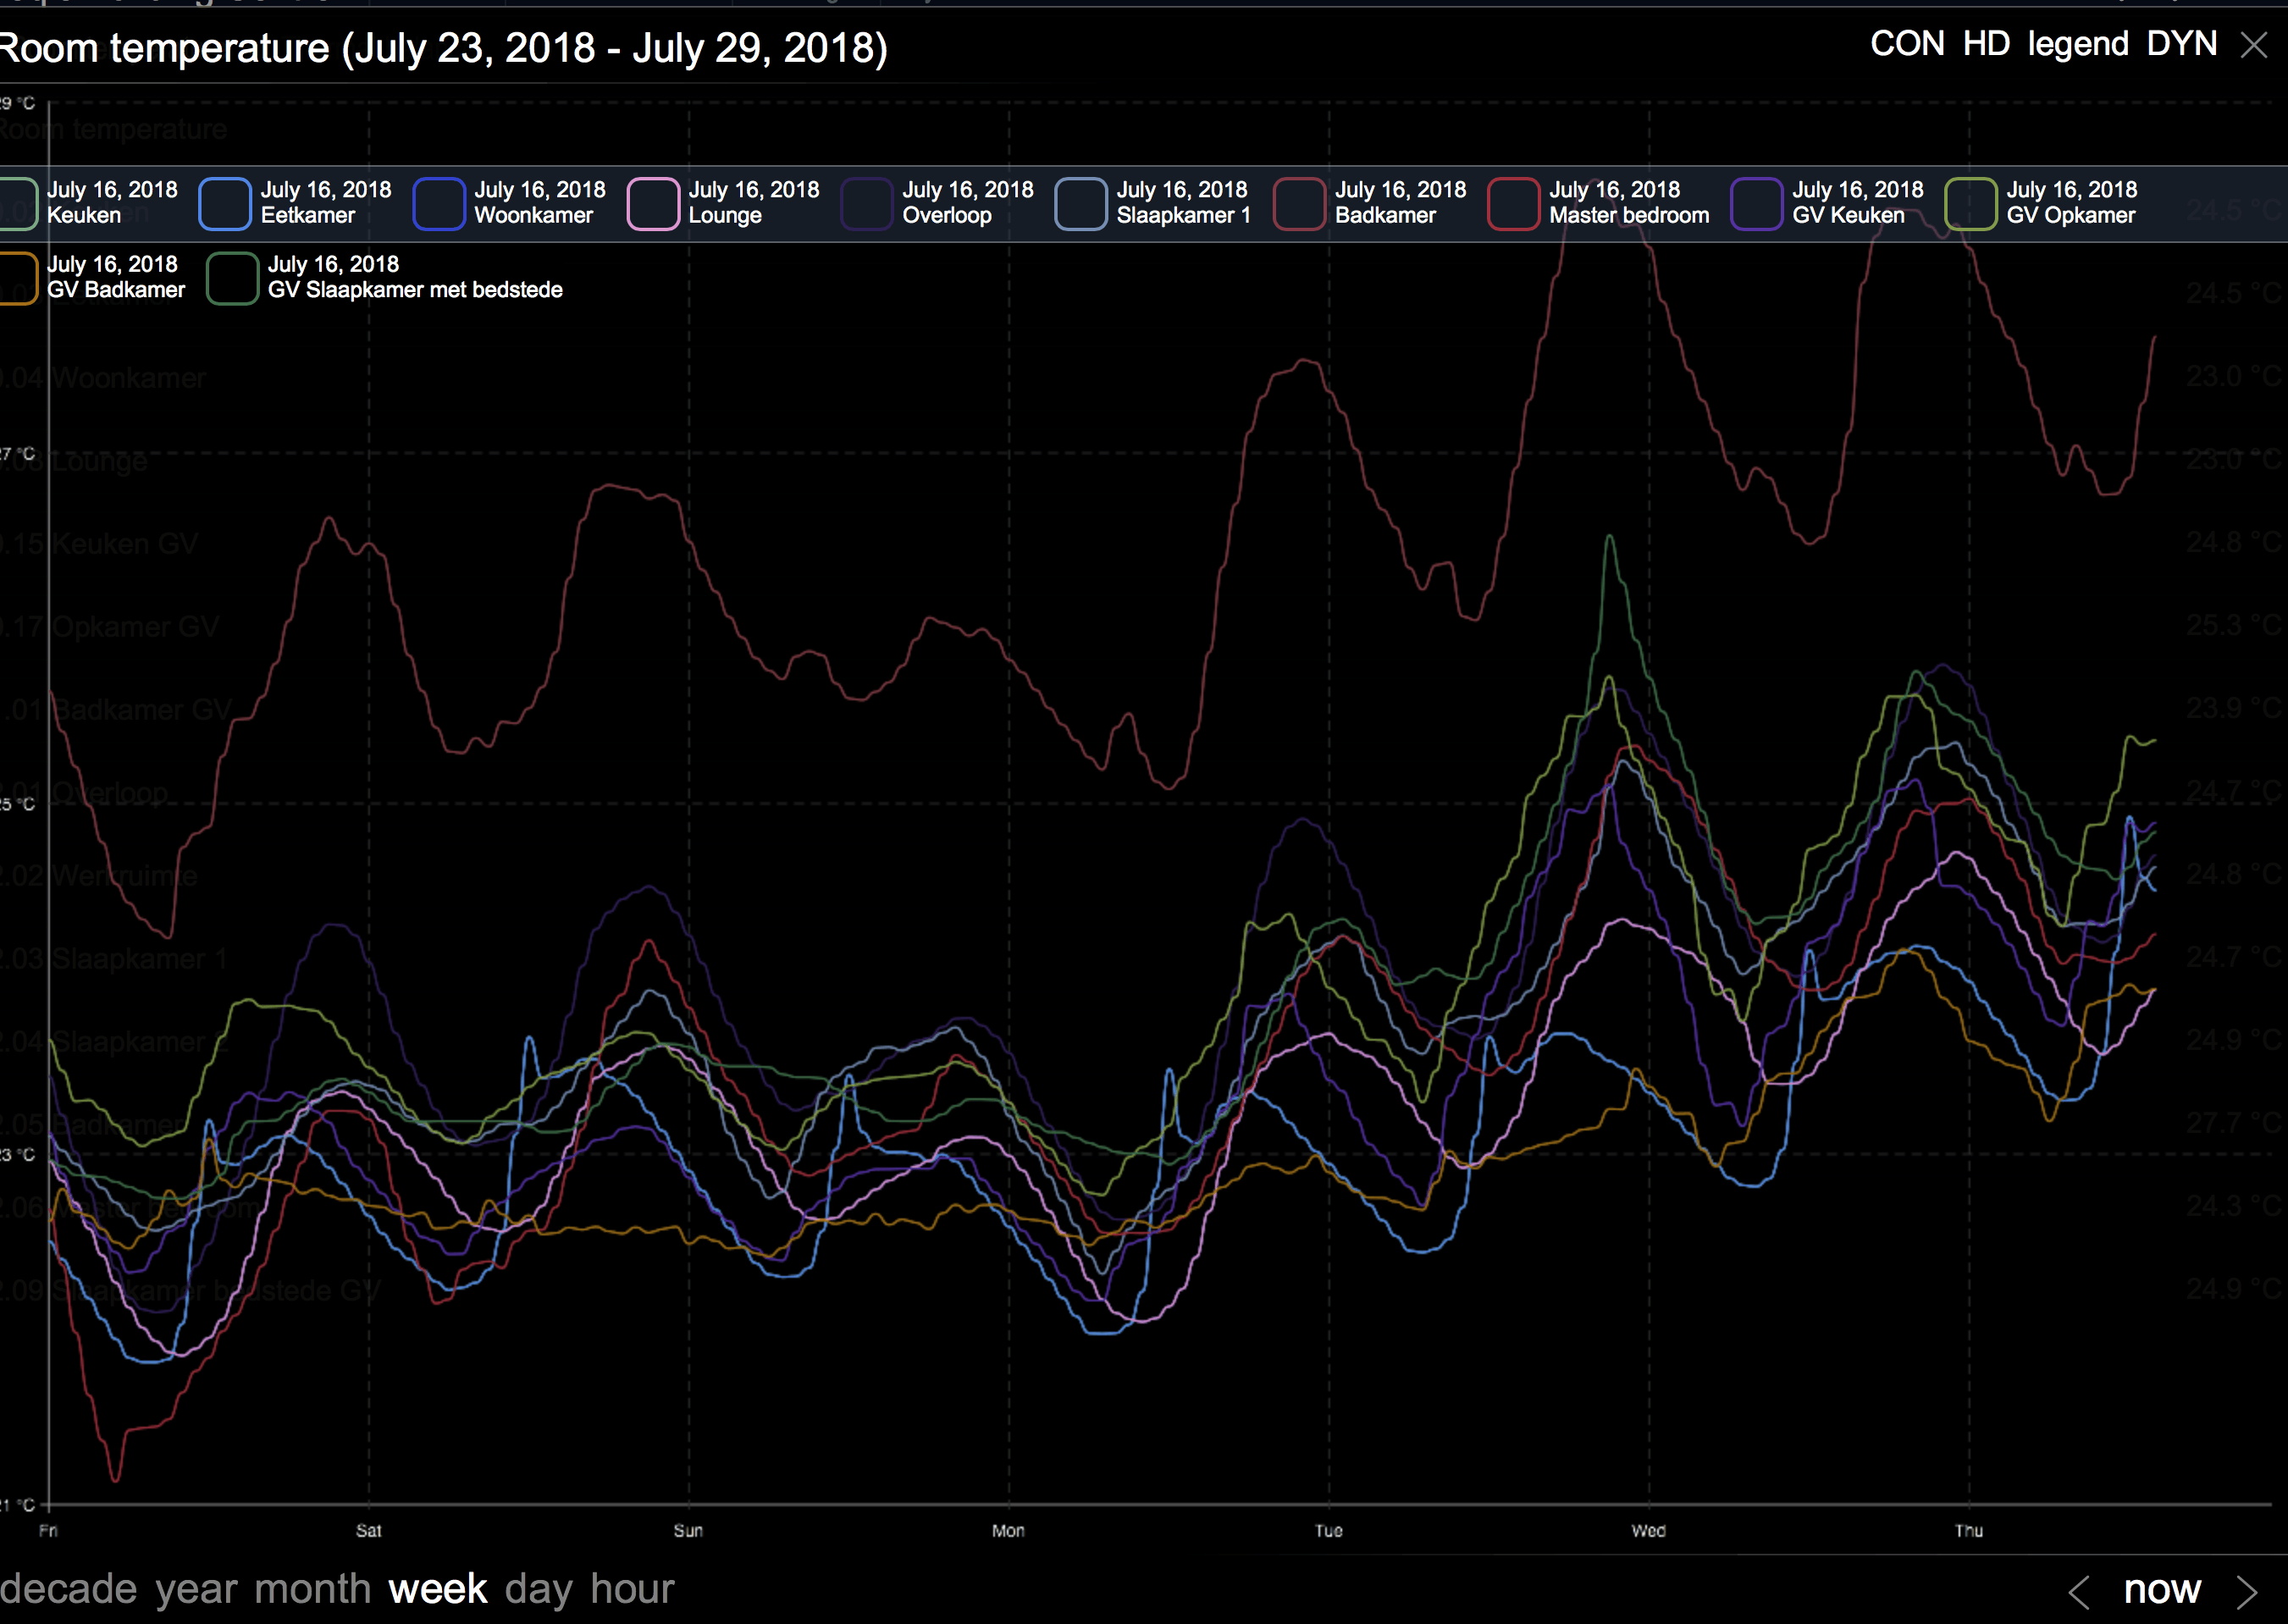The image size is (2288, 1624).
Task: Switch the time range to day
Action: pos(539,1589)
